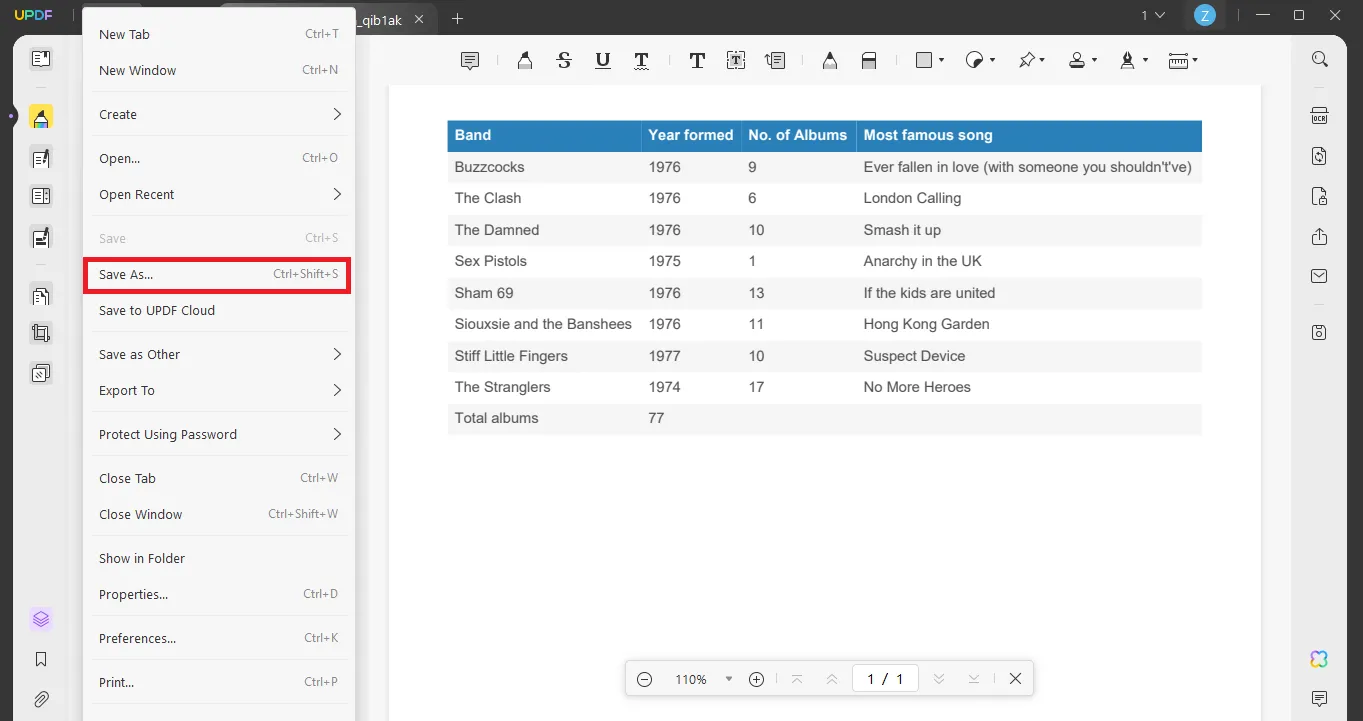Click the OCR recognize text icon
The height and width of the screenshot is (721, 1363).
pyautogui.click(x=1320, y=116)
